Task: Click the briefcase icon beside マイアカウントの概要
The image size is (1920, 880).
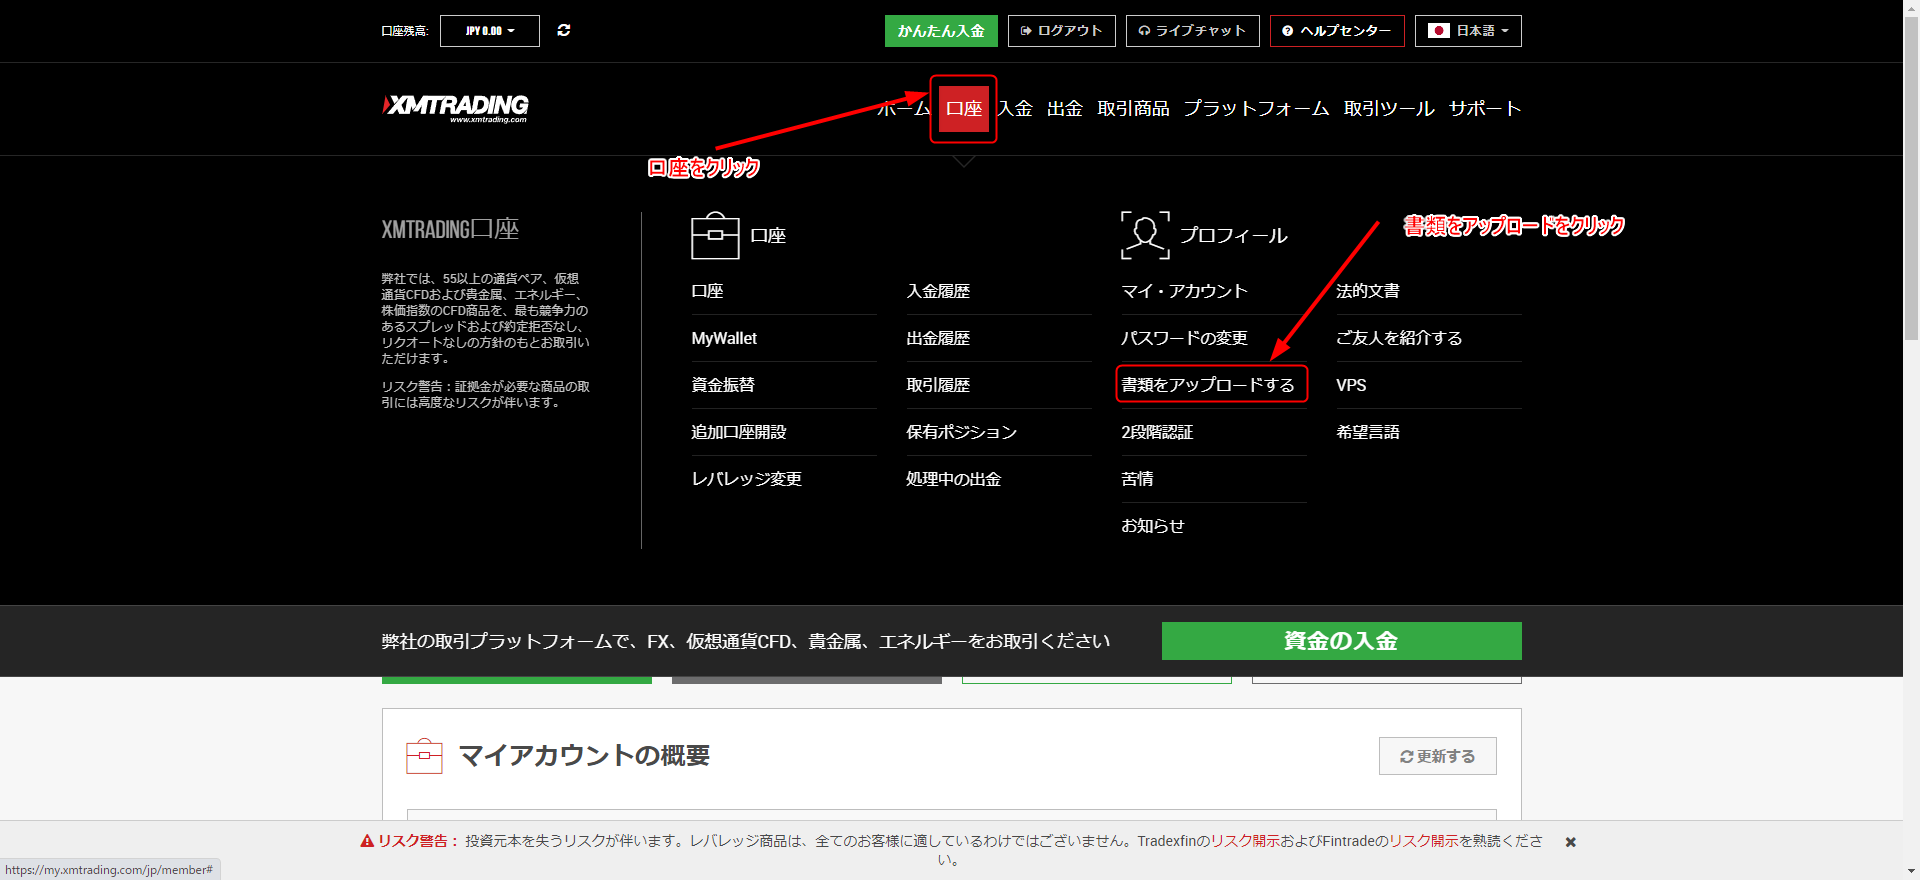Action: tap(424, 756)
